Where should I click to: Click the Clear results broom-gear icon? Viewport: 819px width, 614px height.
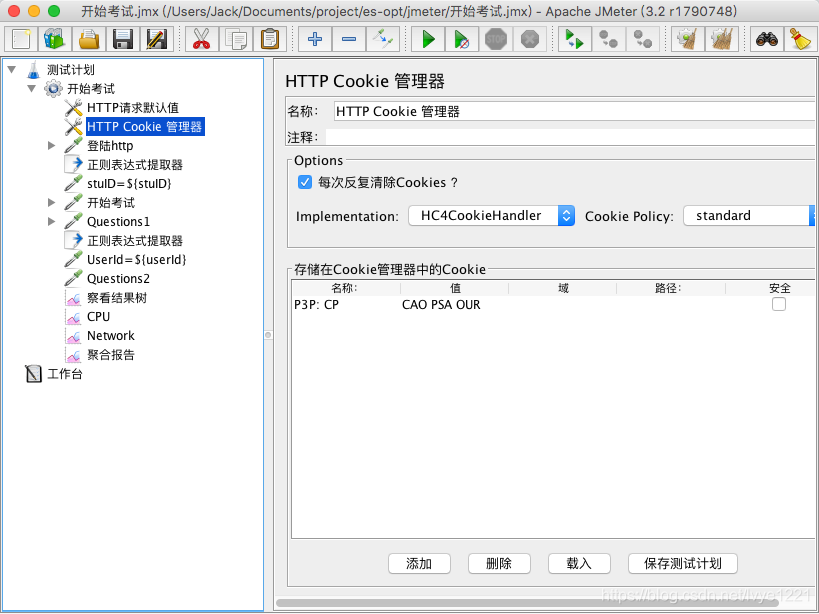(687, 39)
